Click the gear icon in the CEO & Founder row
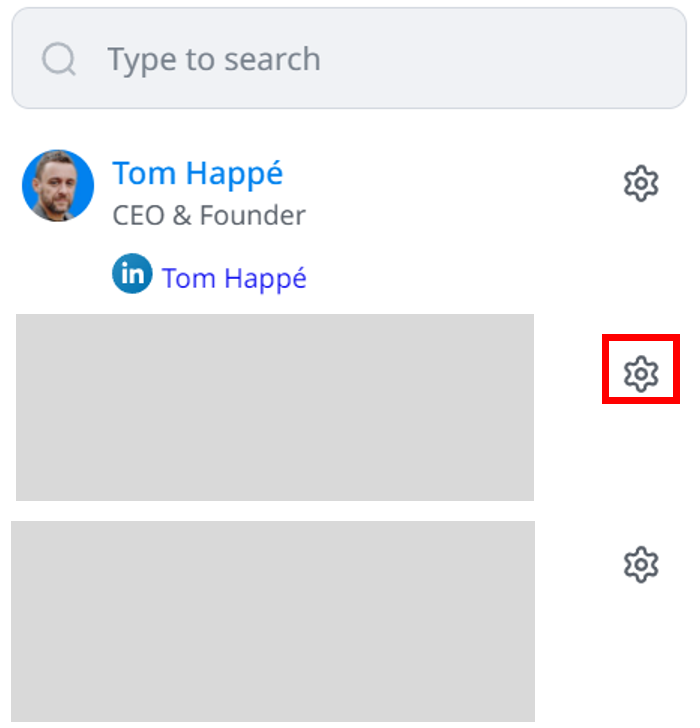The height and width of the screenshot is (728, 700). pyautogui.click(x=640, y=184)
